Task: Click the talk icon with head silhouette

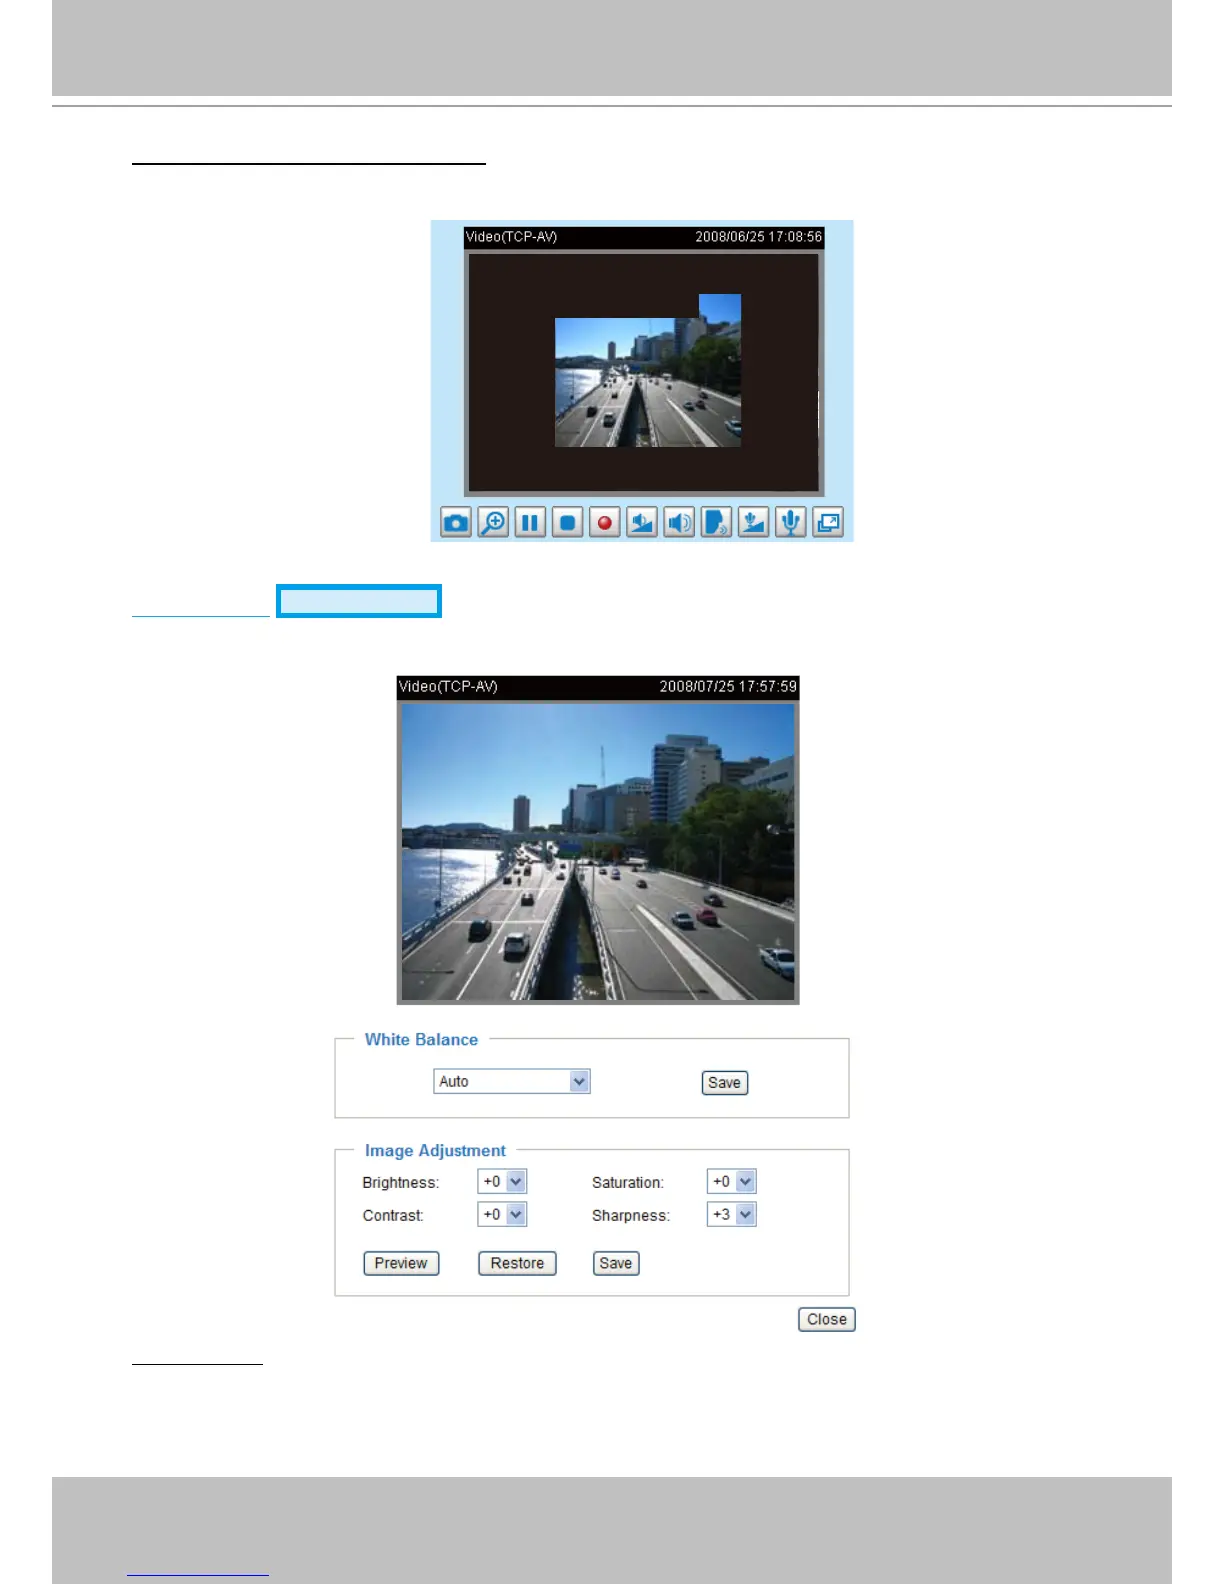Action: tap(716, 522)
